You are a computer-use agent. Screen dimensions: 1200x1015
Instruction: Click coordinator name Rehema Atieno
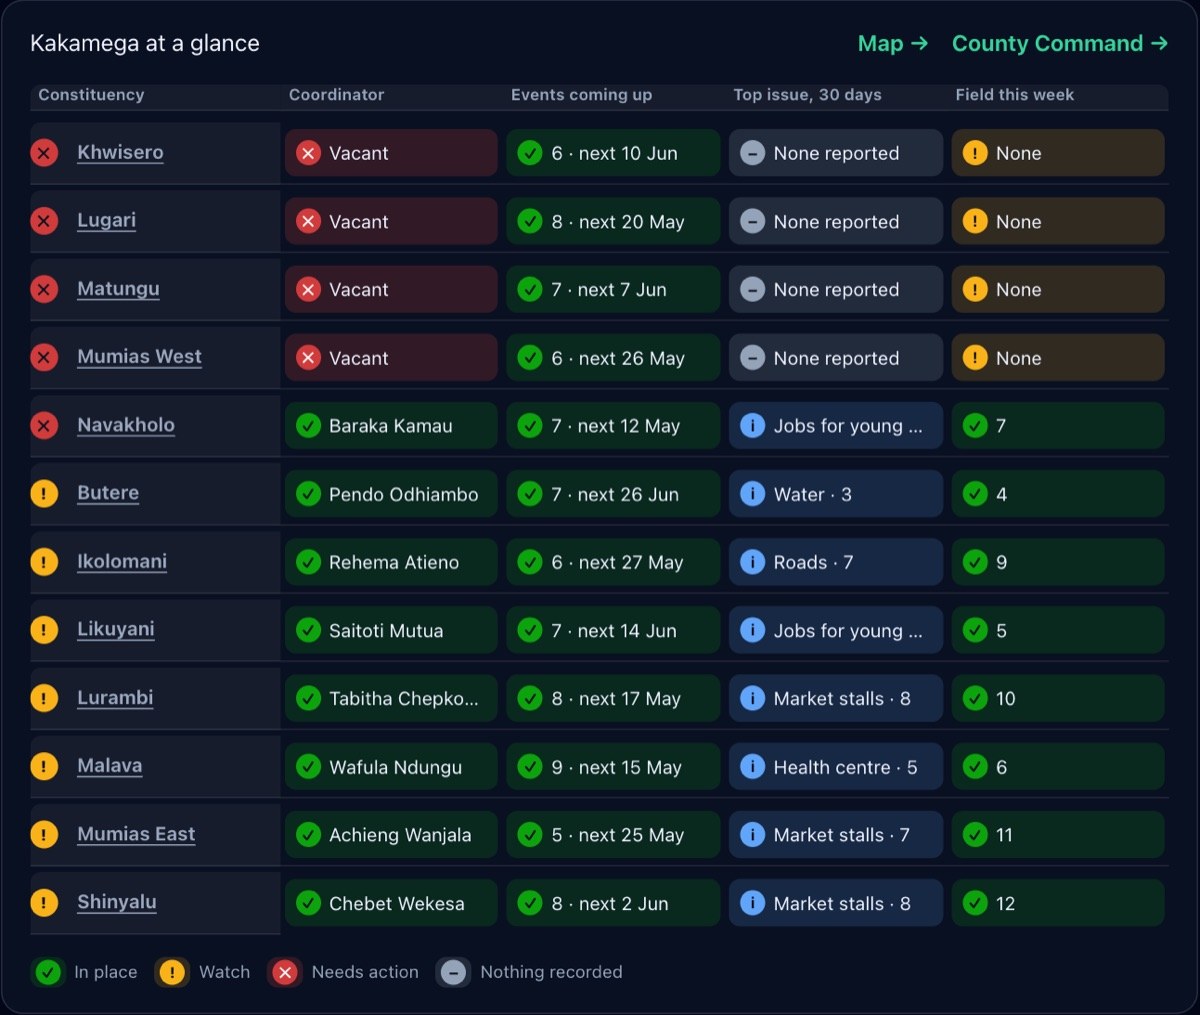tap(394, 562)
